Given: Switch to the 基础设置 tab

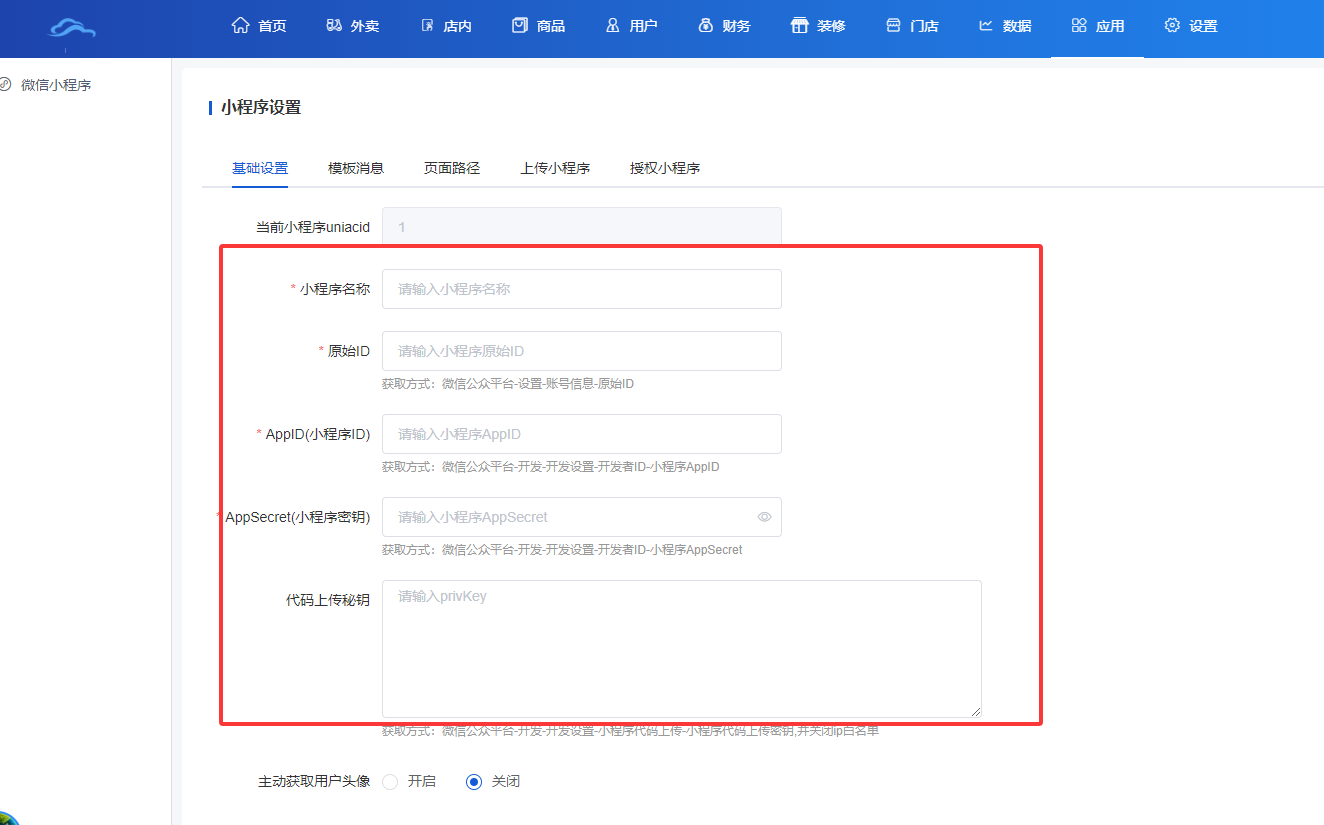Looking at the screenshot, I should tap(260, 168).
